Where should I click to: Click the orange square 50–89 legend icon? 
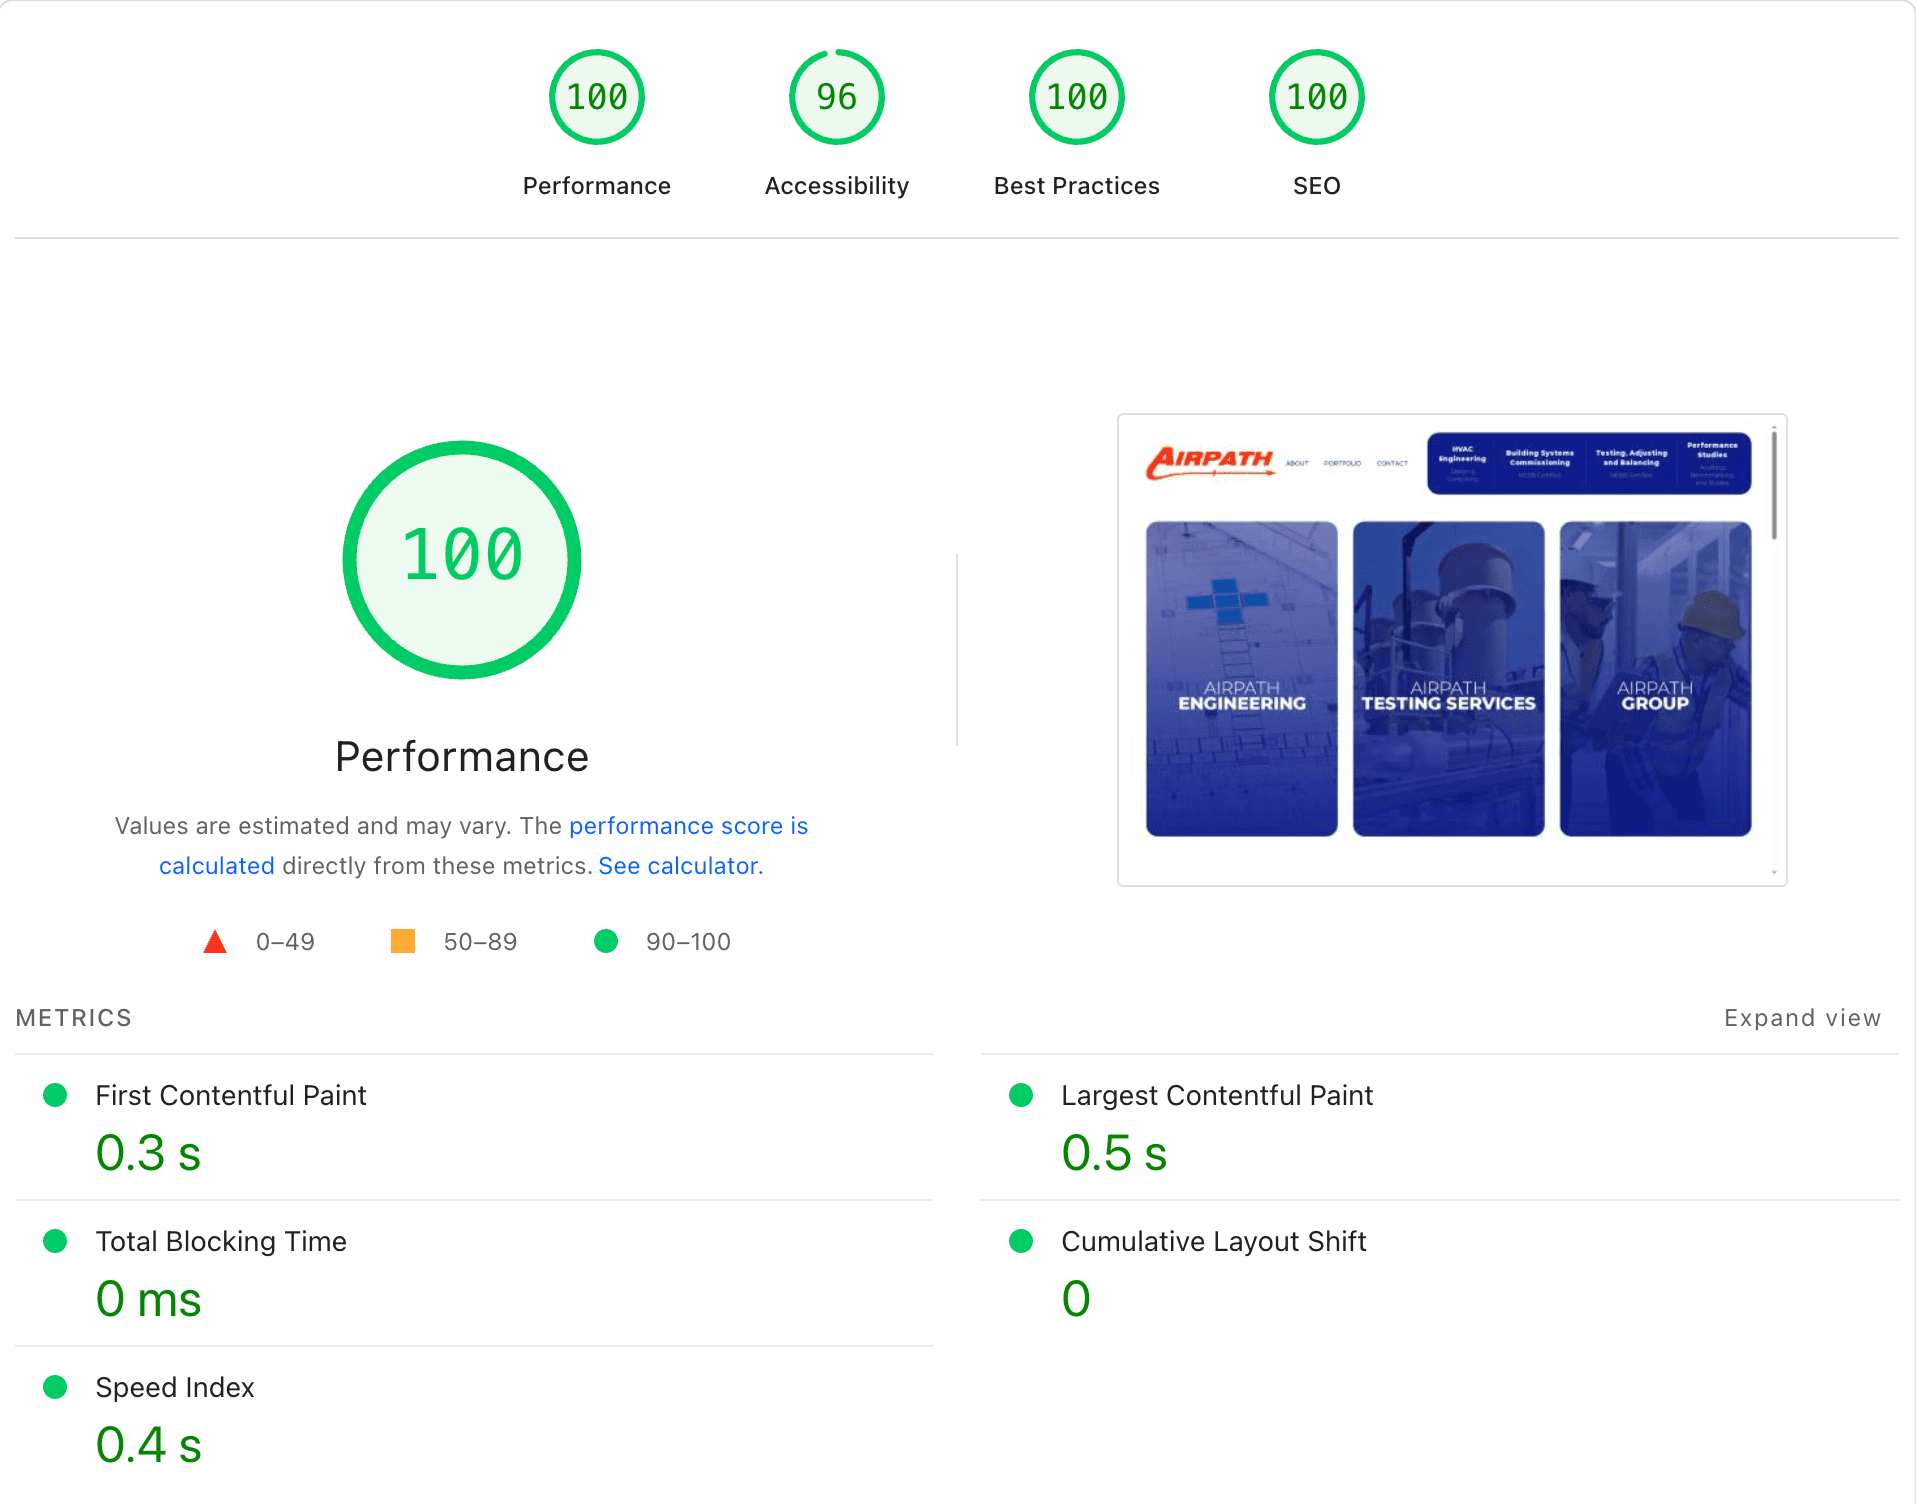(403, 941)
